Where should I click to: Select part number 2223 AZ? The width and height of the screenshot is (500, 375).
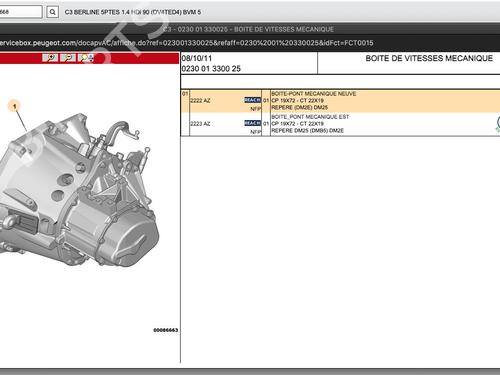click(x=200, y=124)
